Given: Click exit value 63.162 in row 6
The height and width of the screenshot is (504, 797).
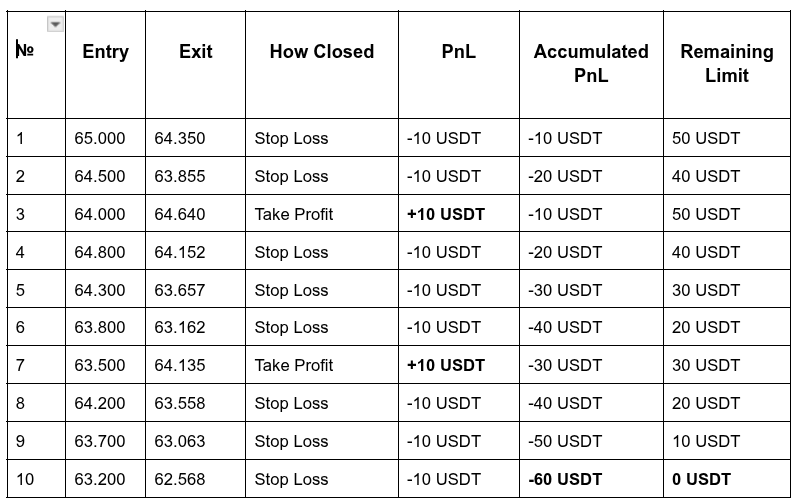Looking at the screenshot, I should (x=179, y=327).
